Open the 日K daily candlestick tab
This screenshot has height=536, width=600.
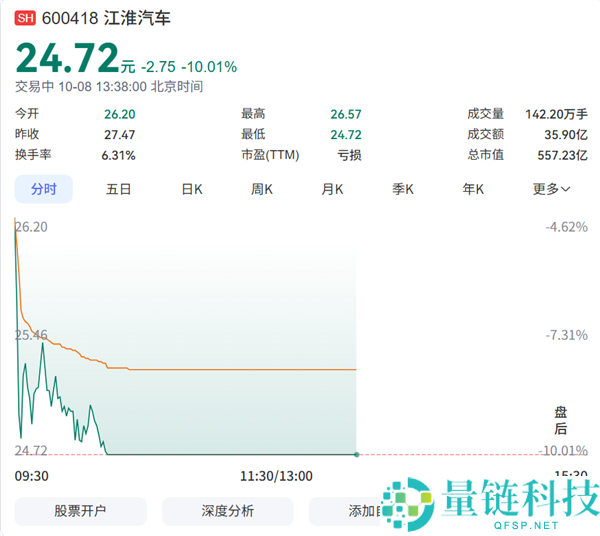(192, 189)
